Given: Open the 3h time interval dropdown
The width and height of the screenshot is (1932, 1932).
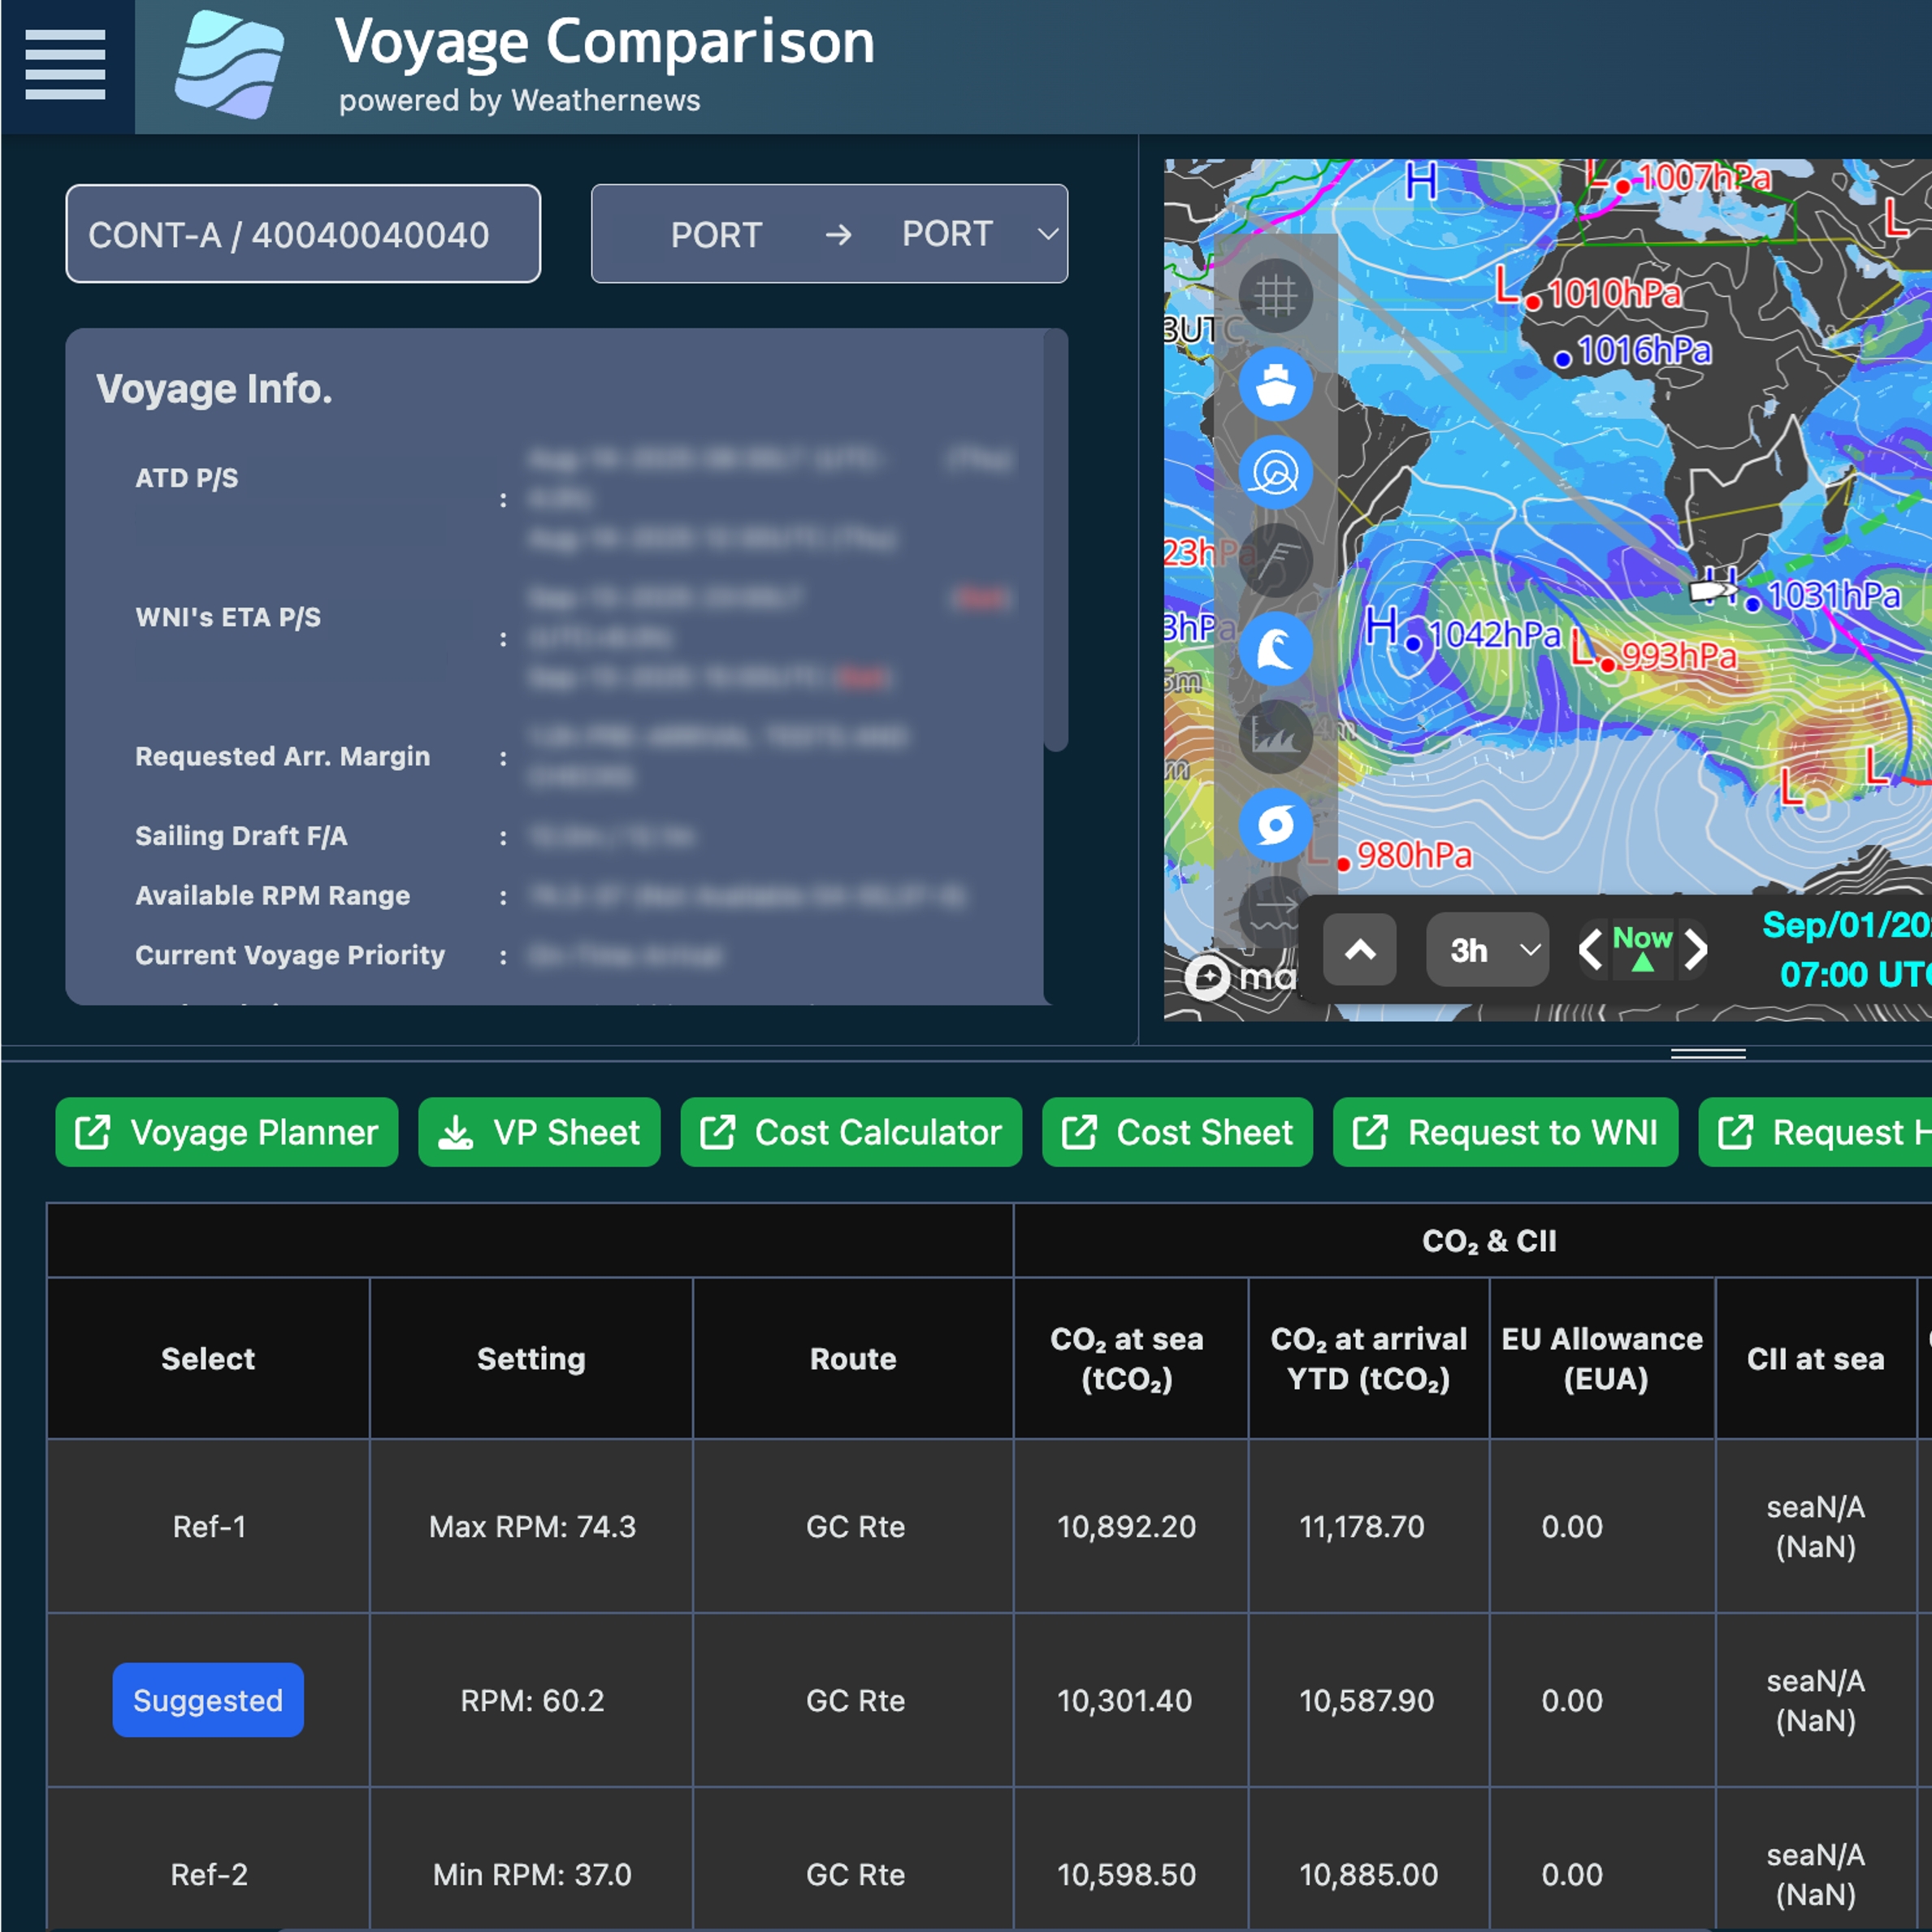Looking at the screenshot, I should pyautogui.click(x=1487, y=950).
